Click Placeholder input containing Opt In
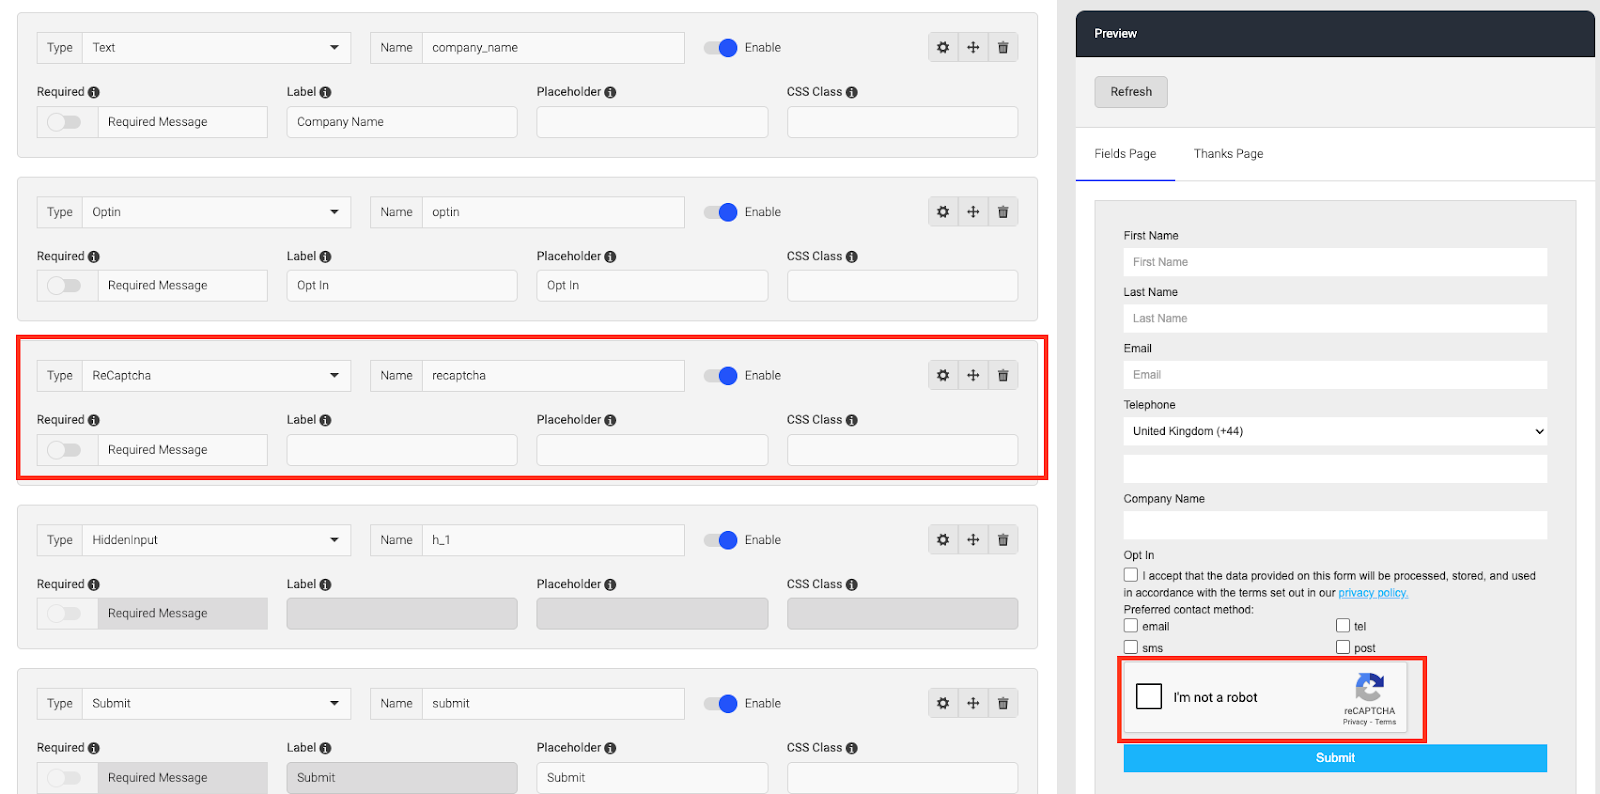The image size is (1600, 794). tap(652, 286)
